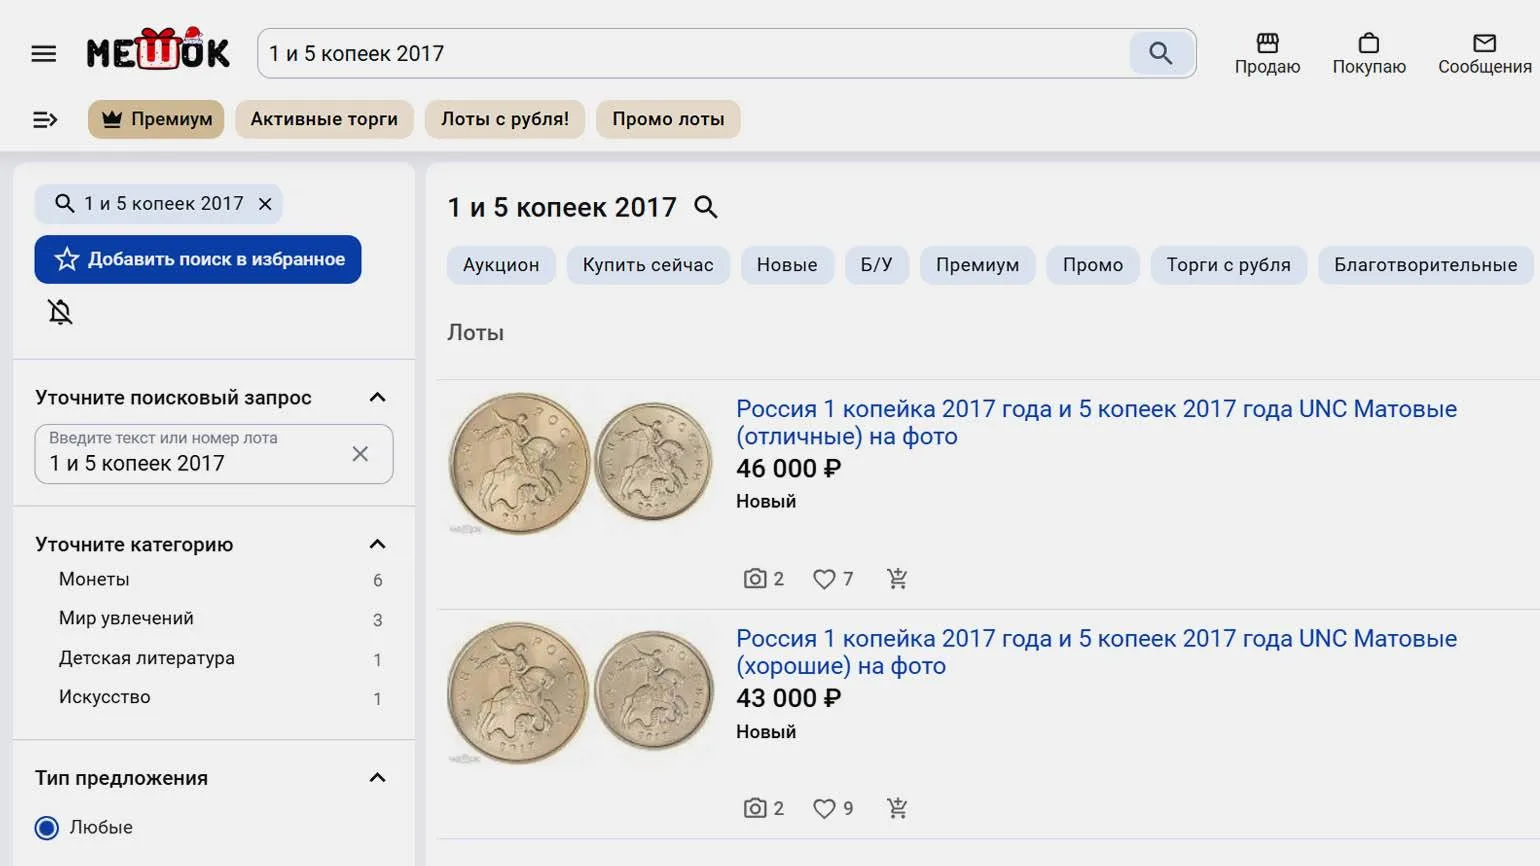The image size is (1540, 866).
Task: Toggle the categories list icon beside Премиум
Action: 45,120
